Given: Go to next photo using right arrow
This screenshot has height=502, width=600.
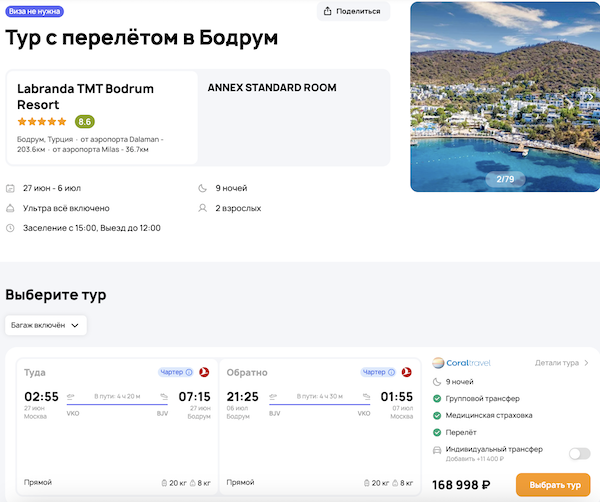Looking at the screenshot, I should click(590, 97).
